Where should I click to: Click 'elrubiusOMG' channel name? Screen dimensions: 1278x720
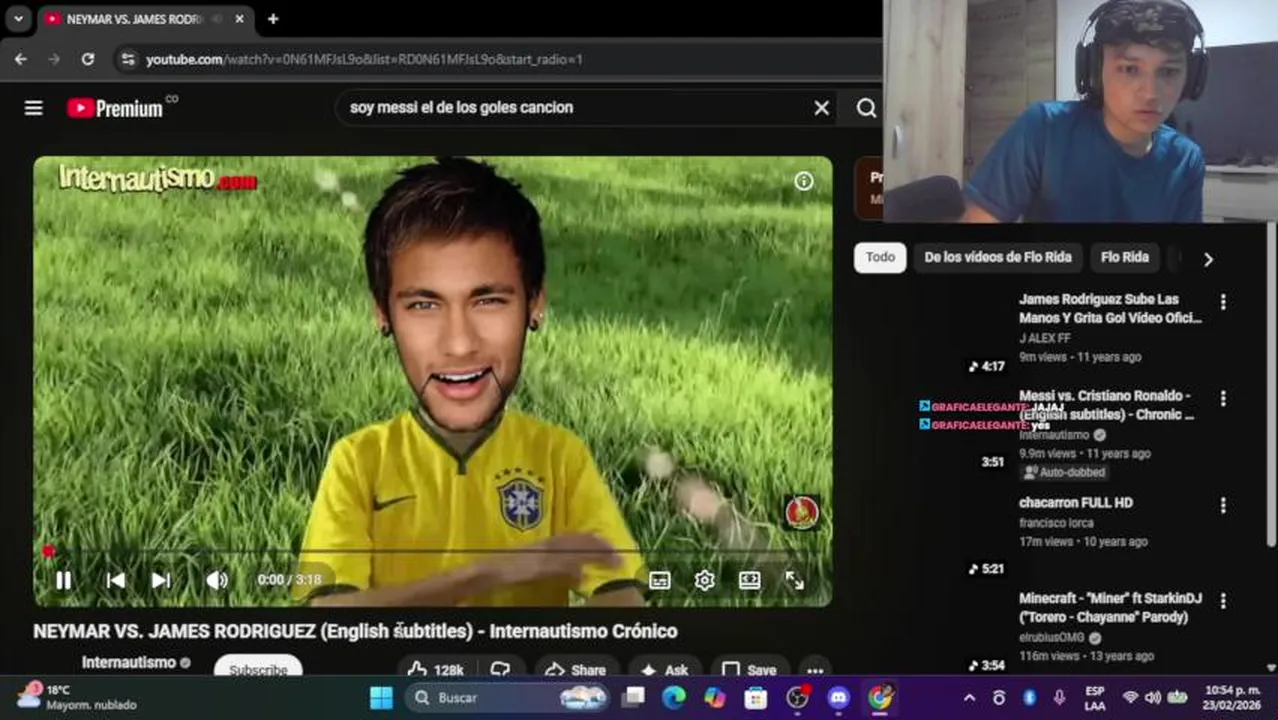(1052, 637)
